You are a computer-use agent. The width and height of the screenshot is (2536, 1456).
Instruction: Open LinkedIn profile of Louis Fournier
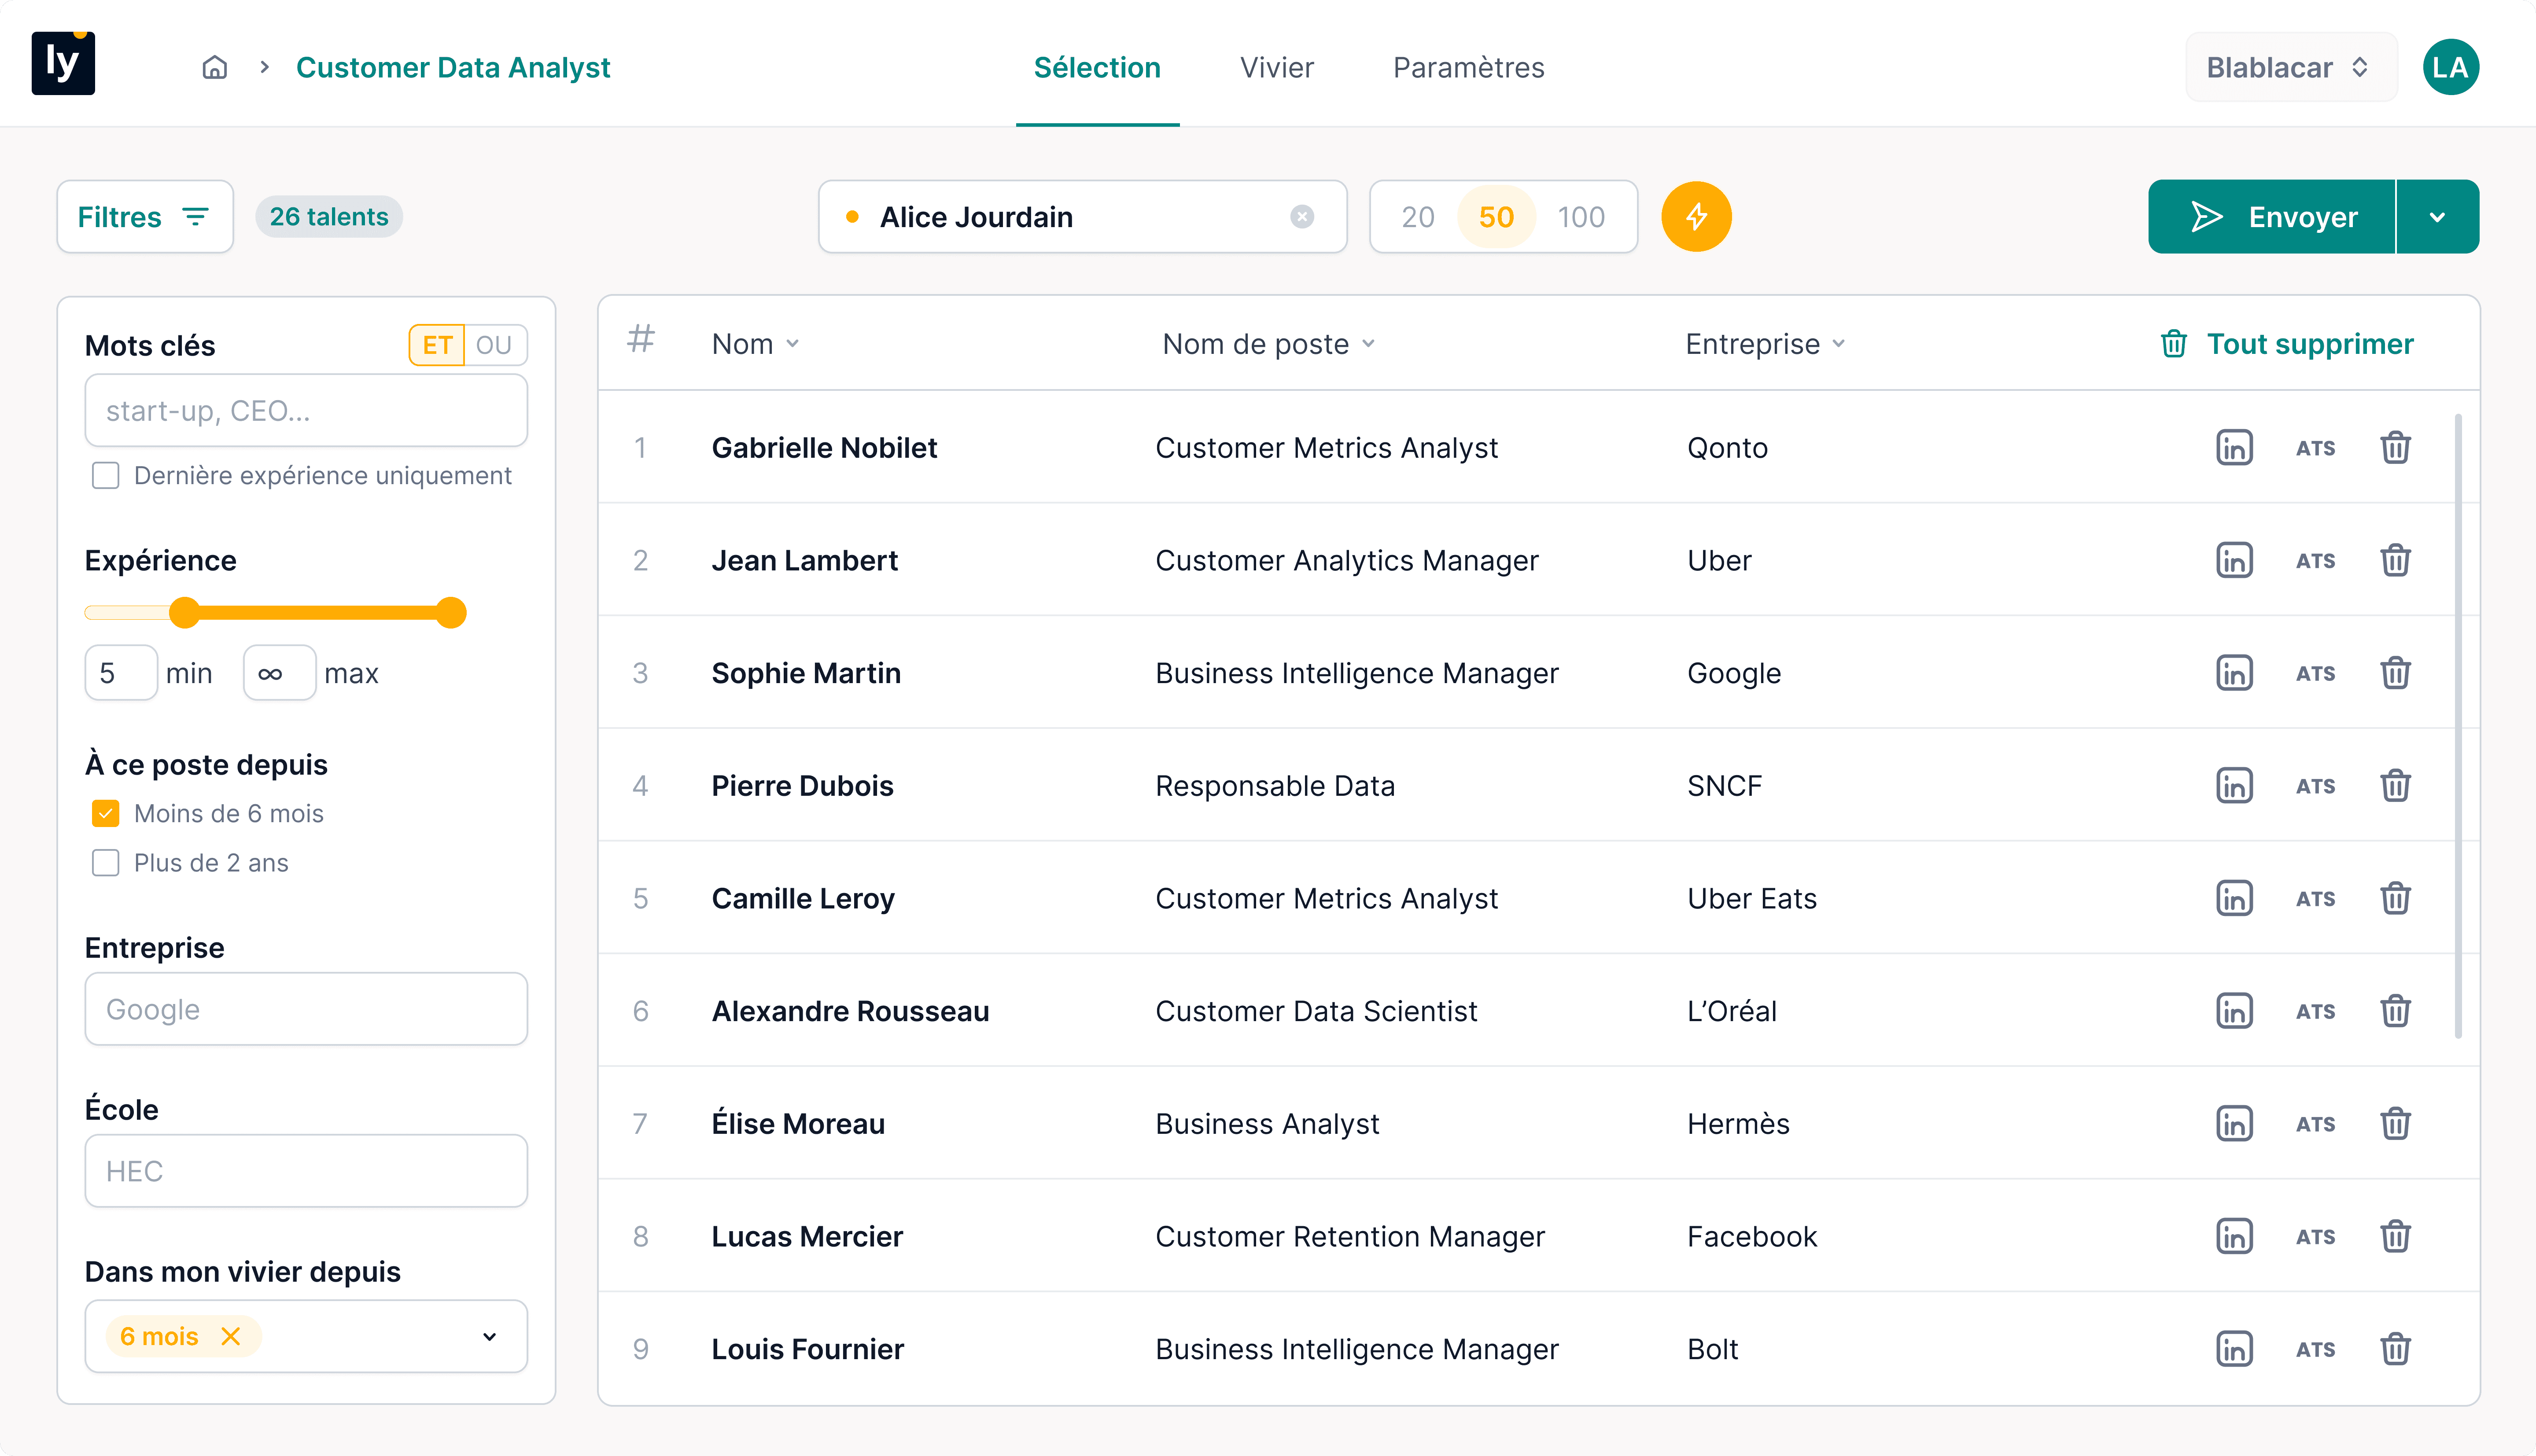(x=2234, y=1349)
